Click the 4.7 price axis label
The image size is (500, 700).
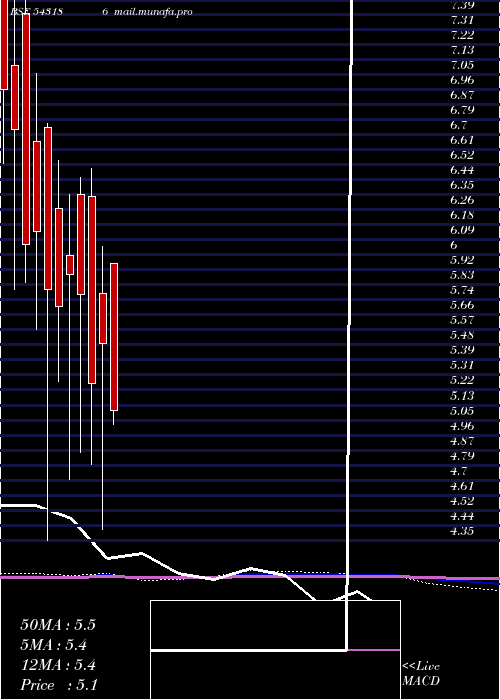pos(459,471)
